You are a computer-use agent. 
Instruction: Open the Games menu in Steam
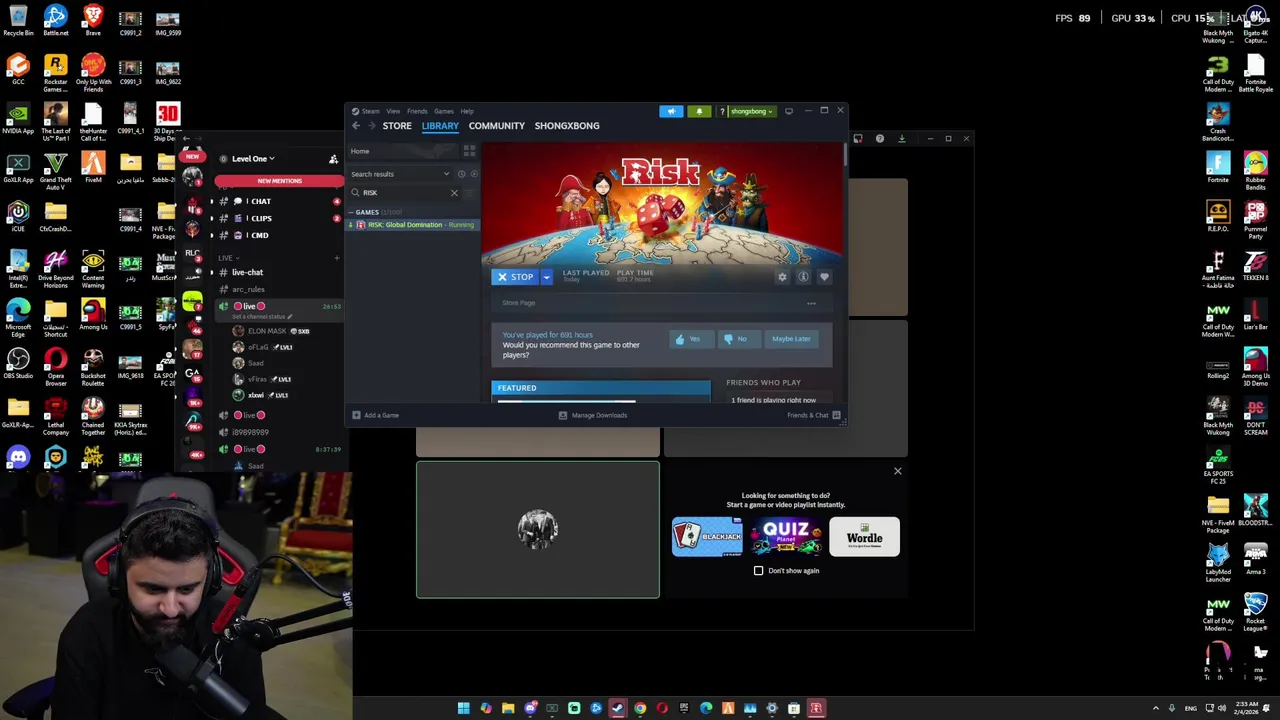[x=443, y=111]
